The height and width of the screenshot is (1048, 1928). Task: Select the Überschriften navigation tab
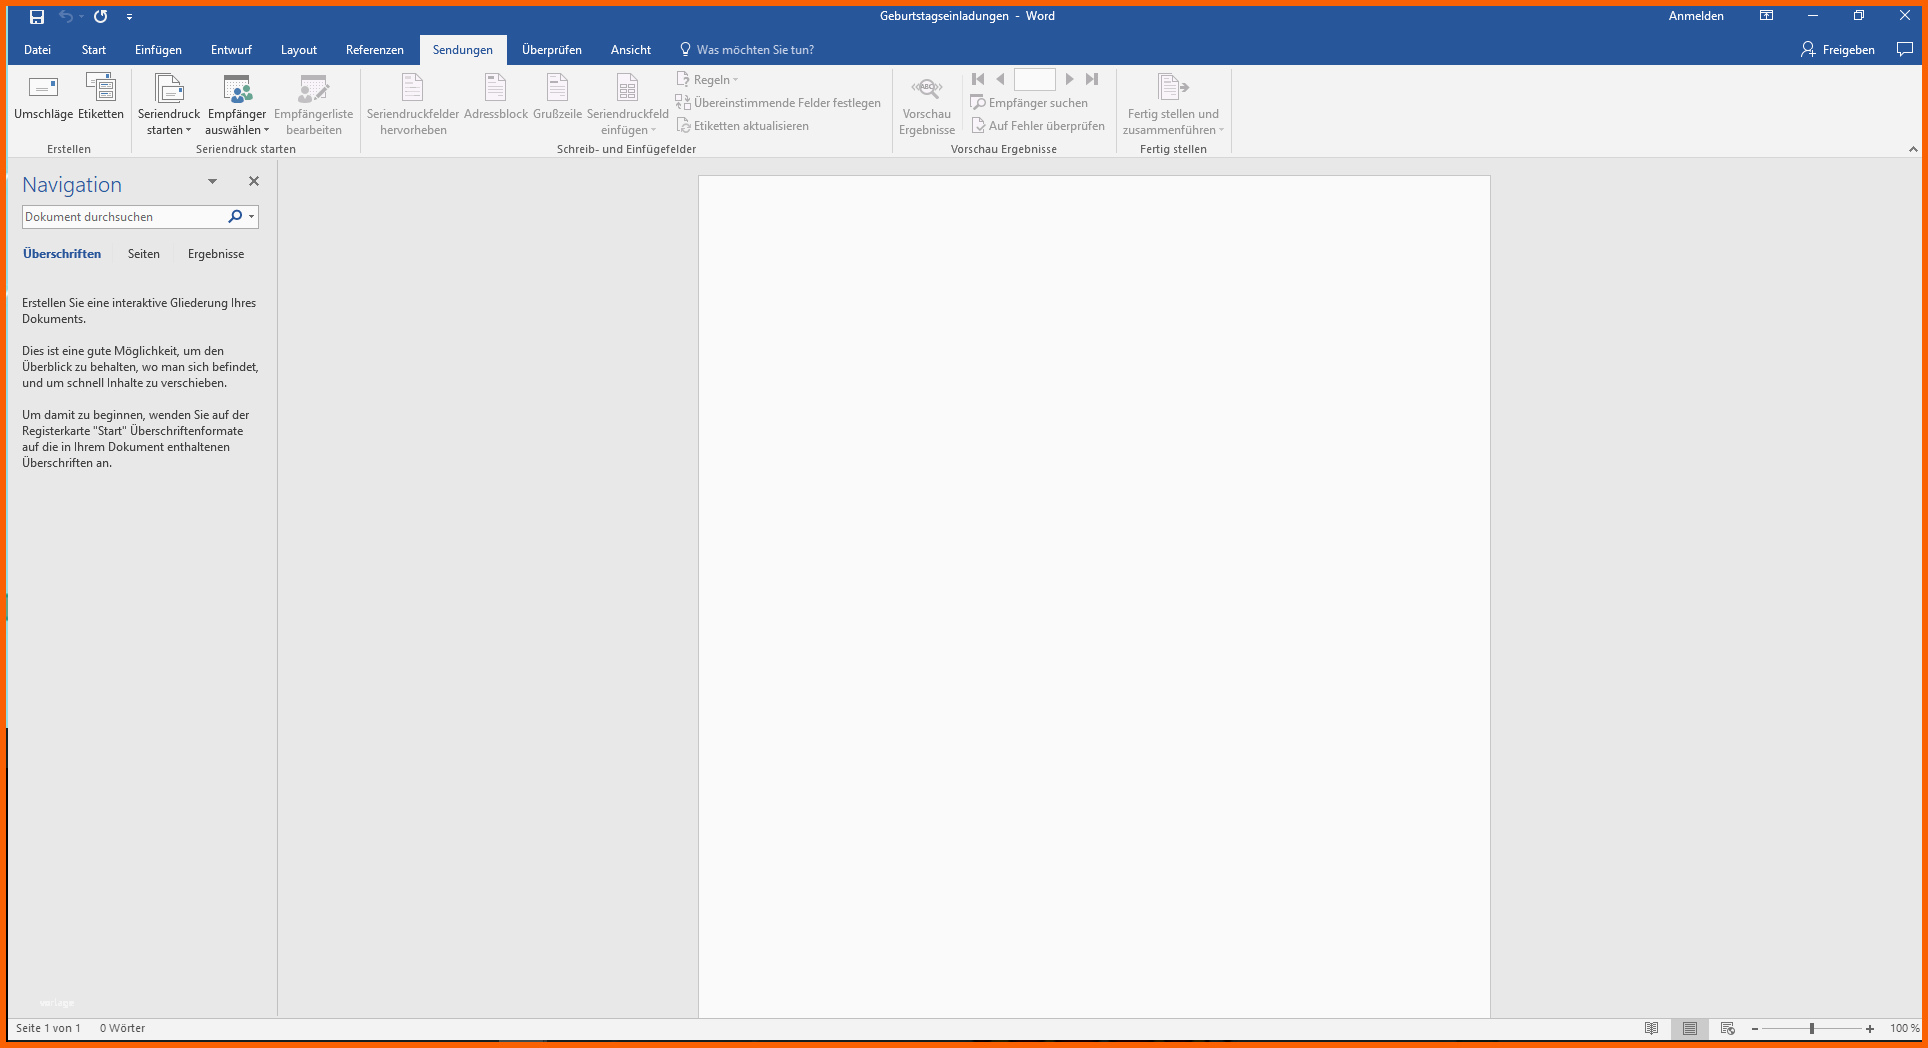(x=62, y=254)
